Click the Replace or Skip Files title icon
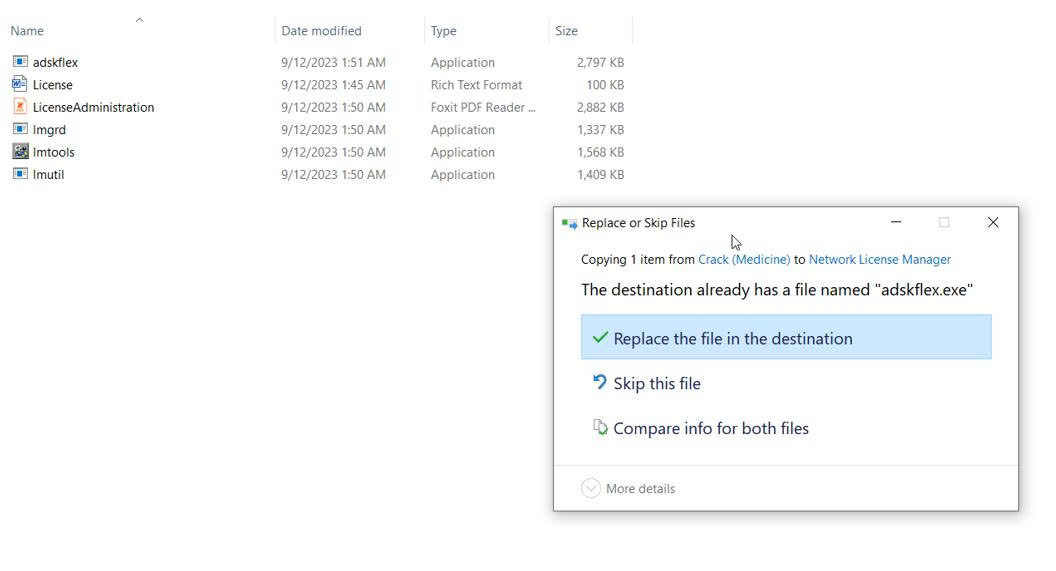The width and height of the screenshot is (1056, 571). tap(569, 223)
